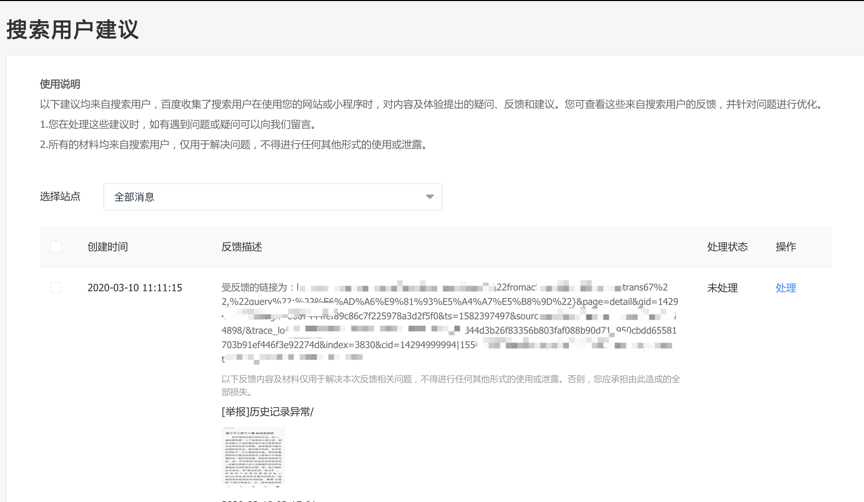
Task: Toggle the select-all checkbox in table header
Action: (x=56, y=247)
